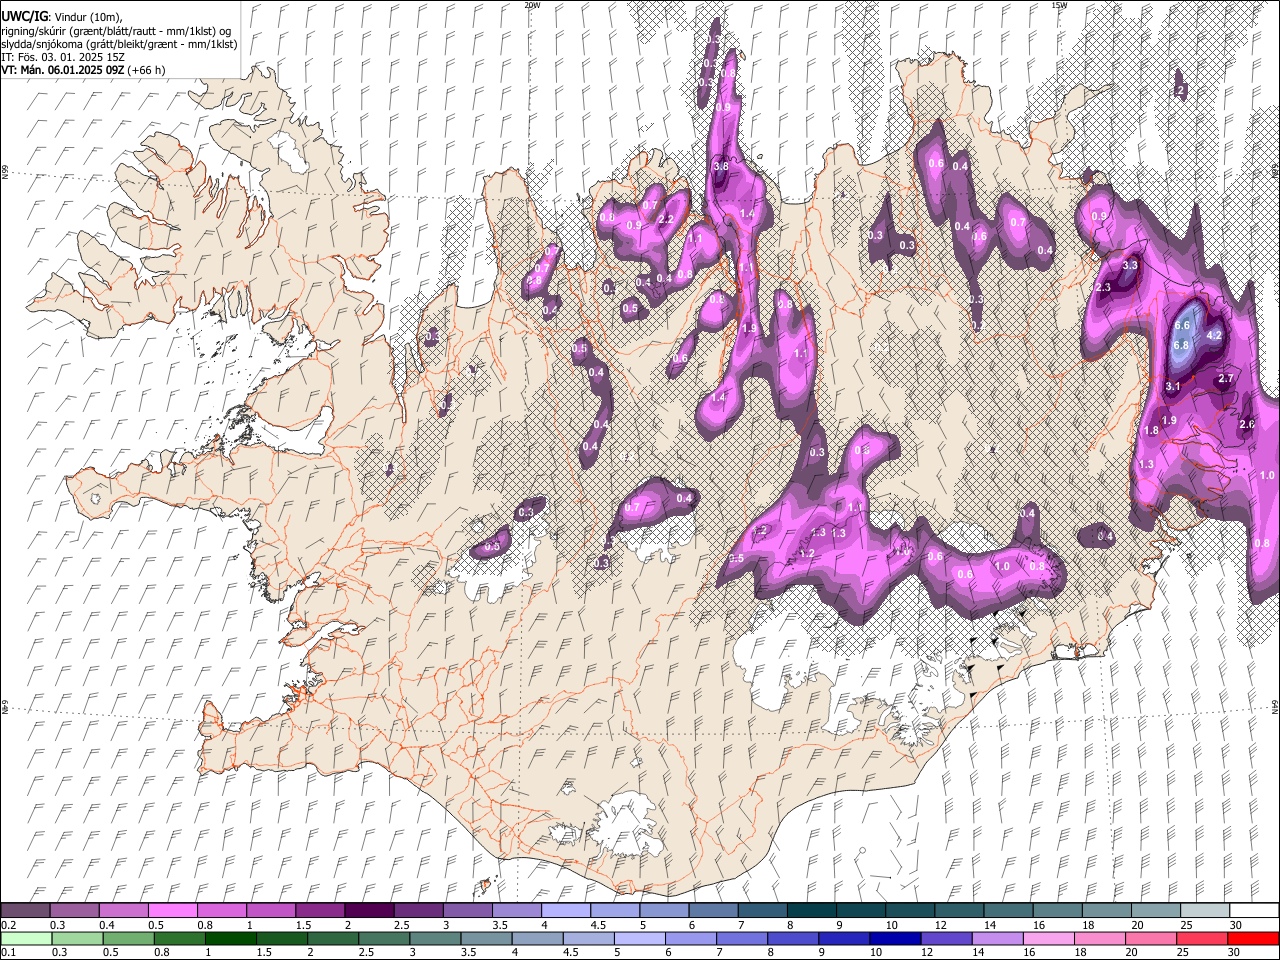Select the slate snow swatch from 6 to 7
This screenshot has width=1280, height=960.
click(x=711, y=910)
